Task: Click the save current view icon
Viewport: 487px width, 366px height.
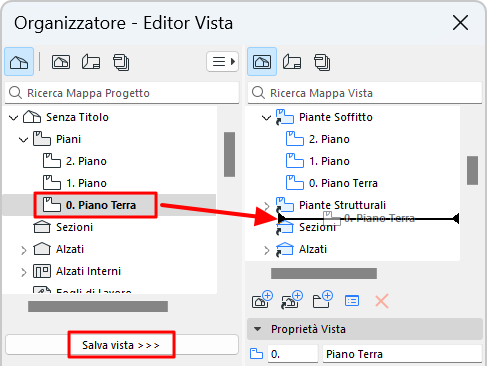Action: click(262, 299)
